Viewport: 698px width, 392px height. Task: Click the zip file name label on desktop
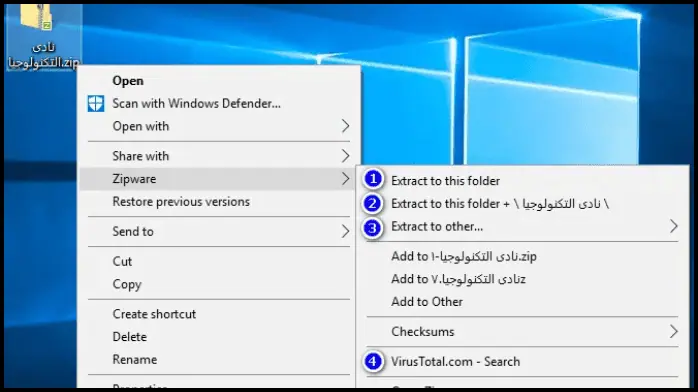point(44,55)
